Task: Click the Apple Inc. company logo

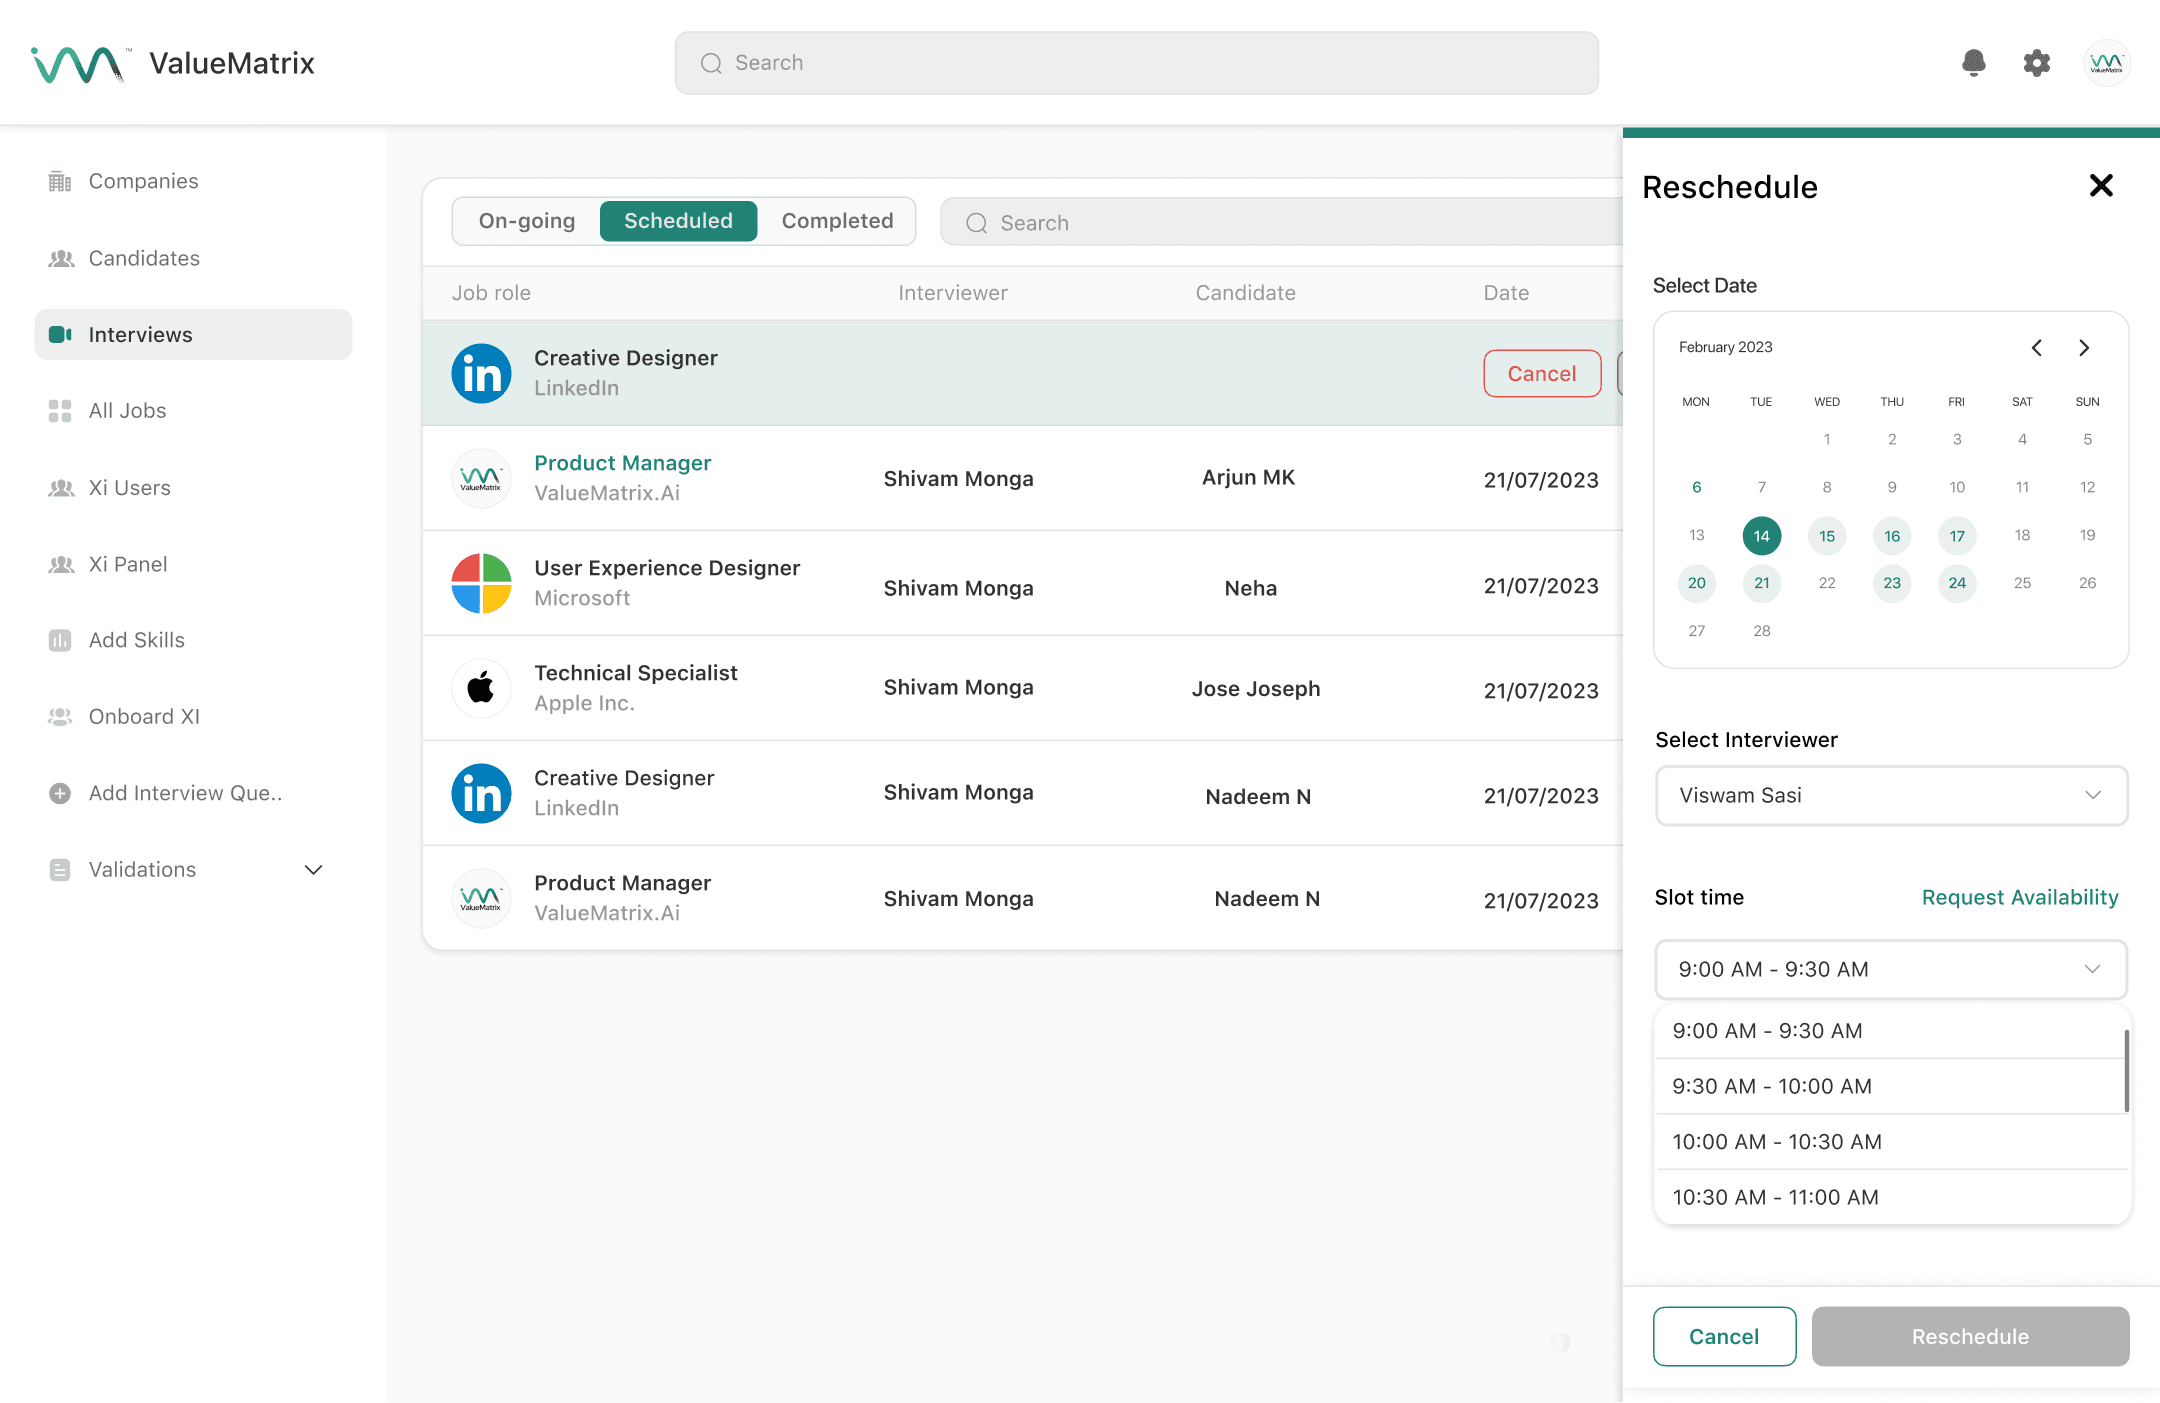Action: coord(481,688)
